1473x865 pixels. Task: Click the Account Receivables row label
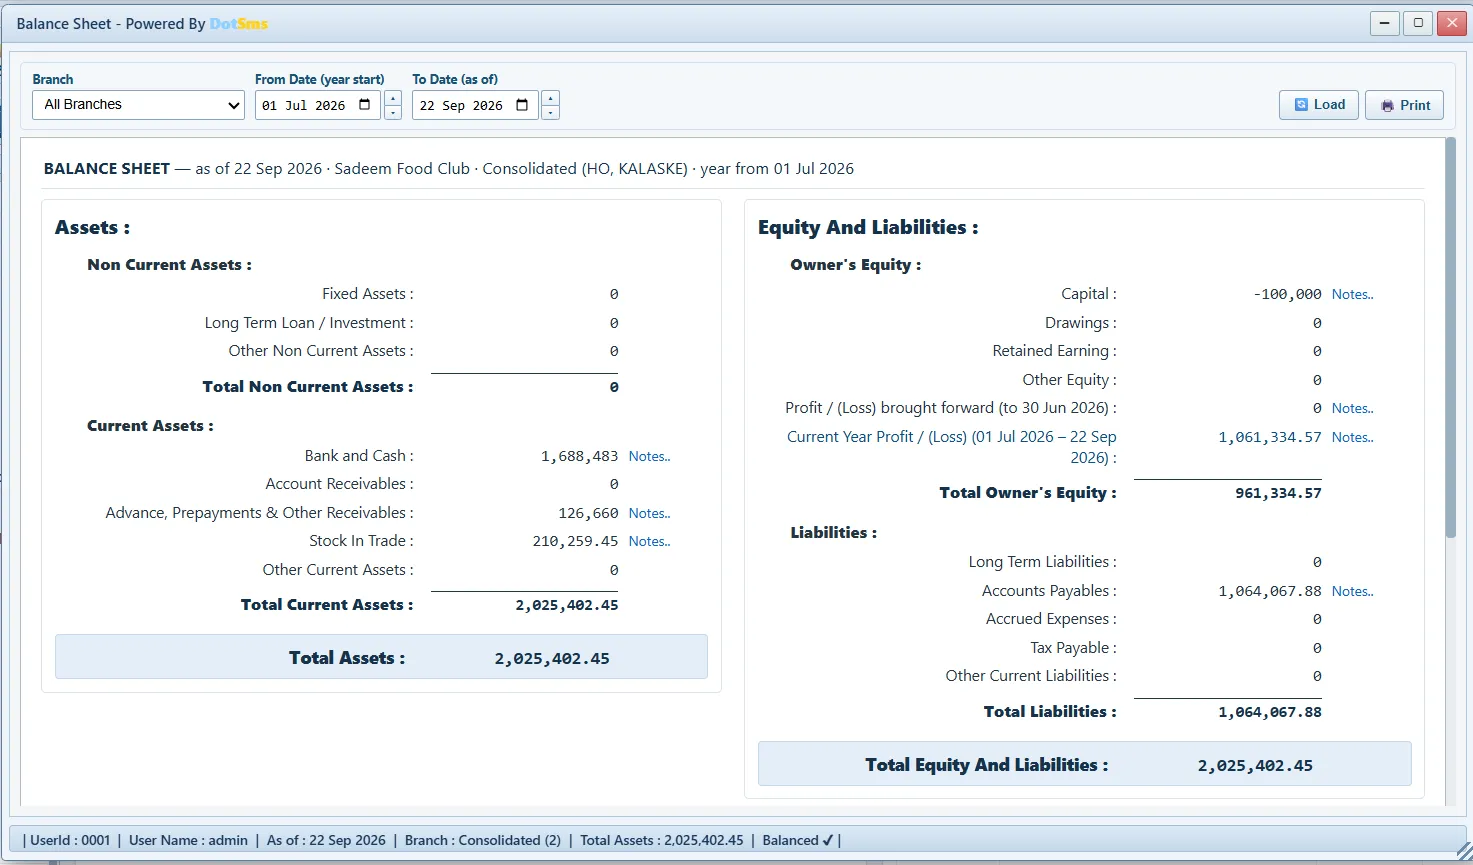[339, 484]
